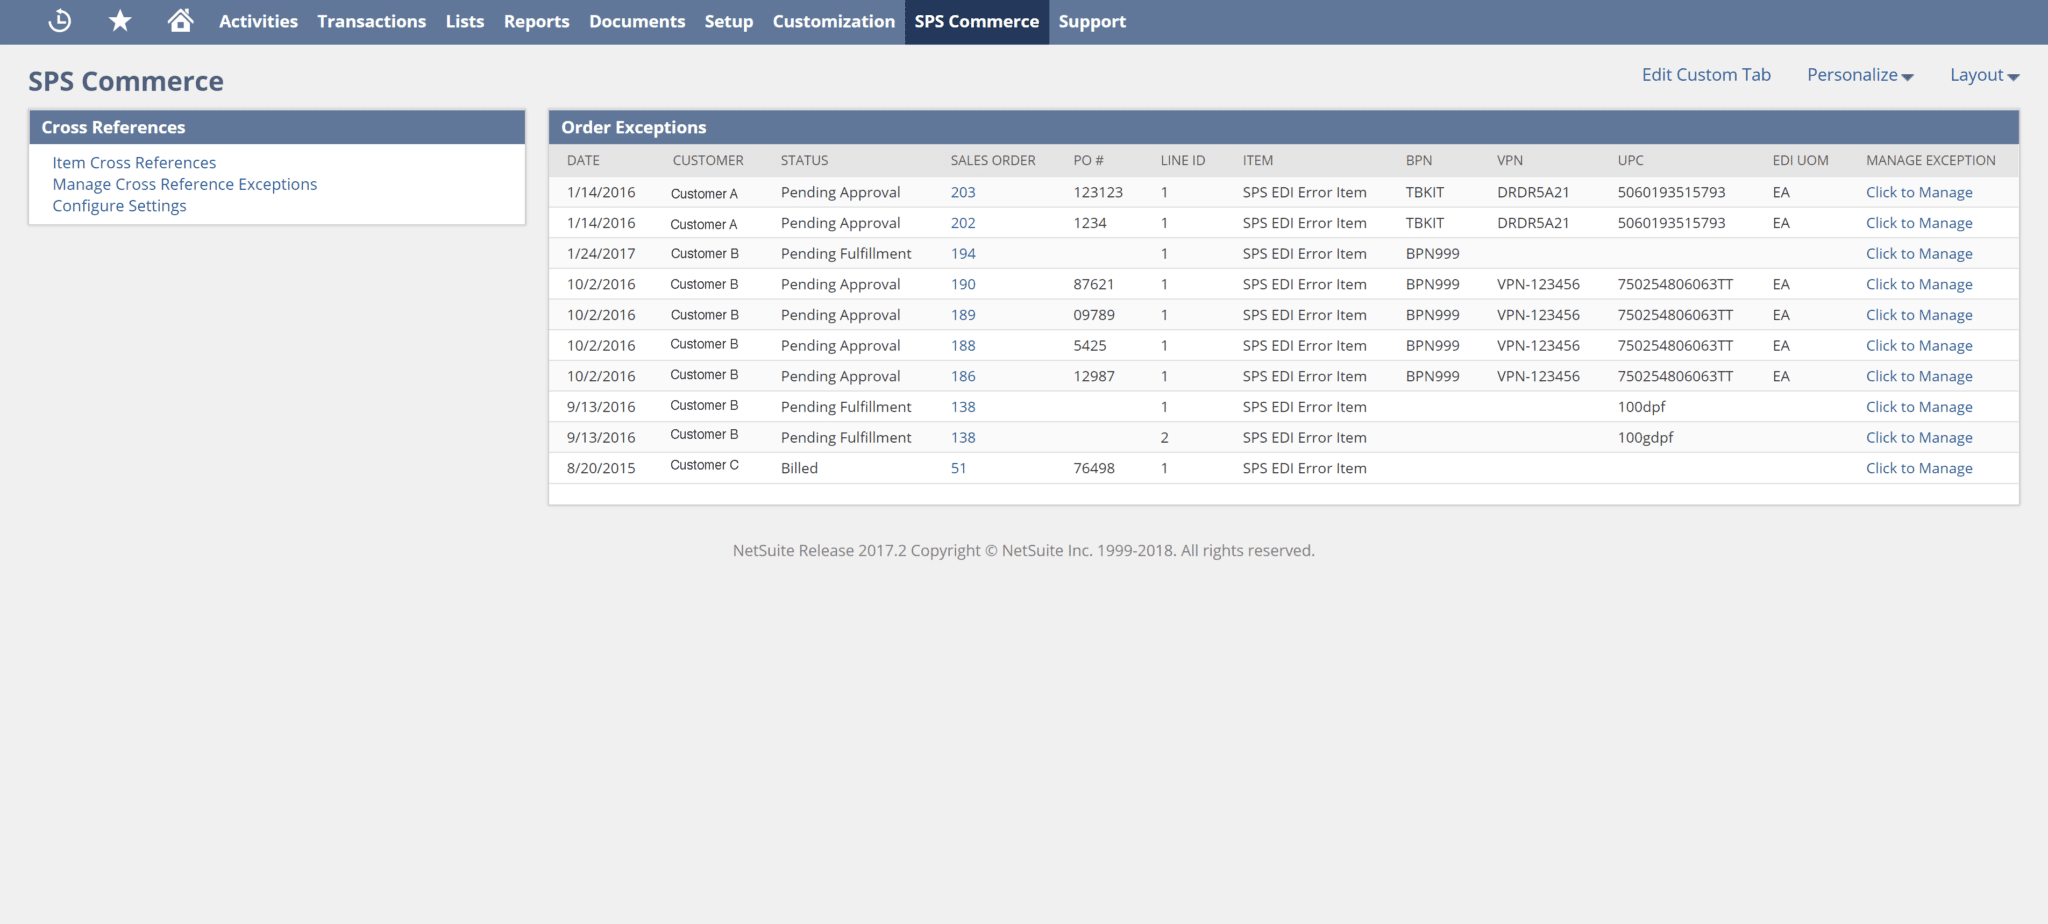Select the Billed status cell
The width and height of the screenshot is (2048, 924).
[x=799, y=468]
